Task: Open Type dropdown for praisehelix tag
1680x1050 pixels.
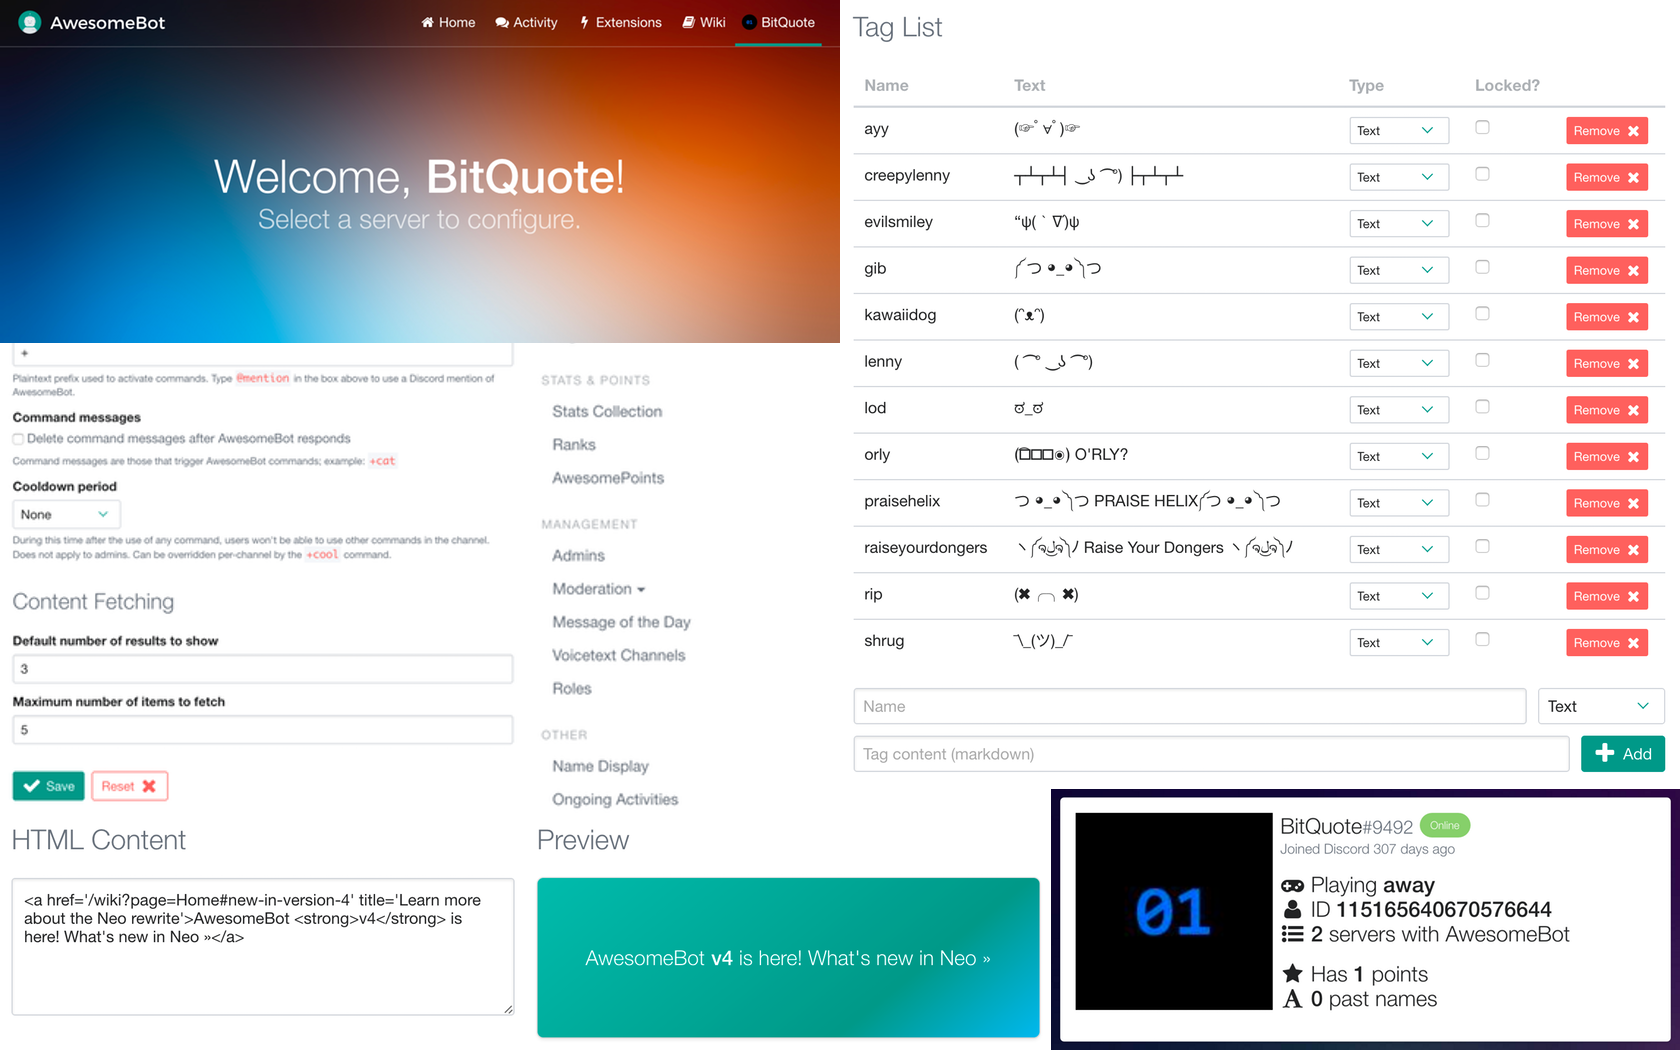Action: 1398,502
